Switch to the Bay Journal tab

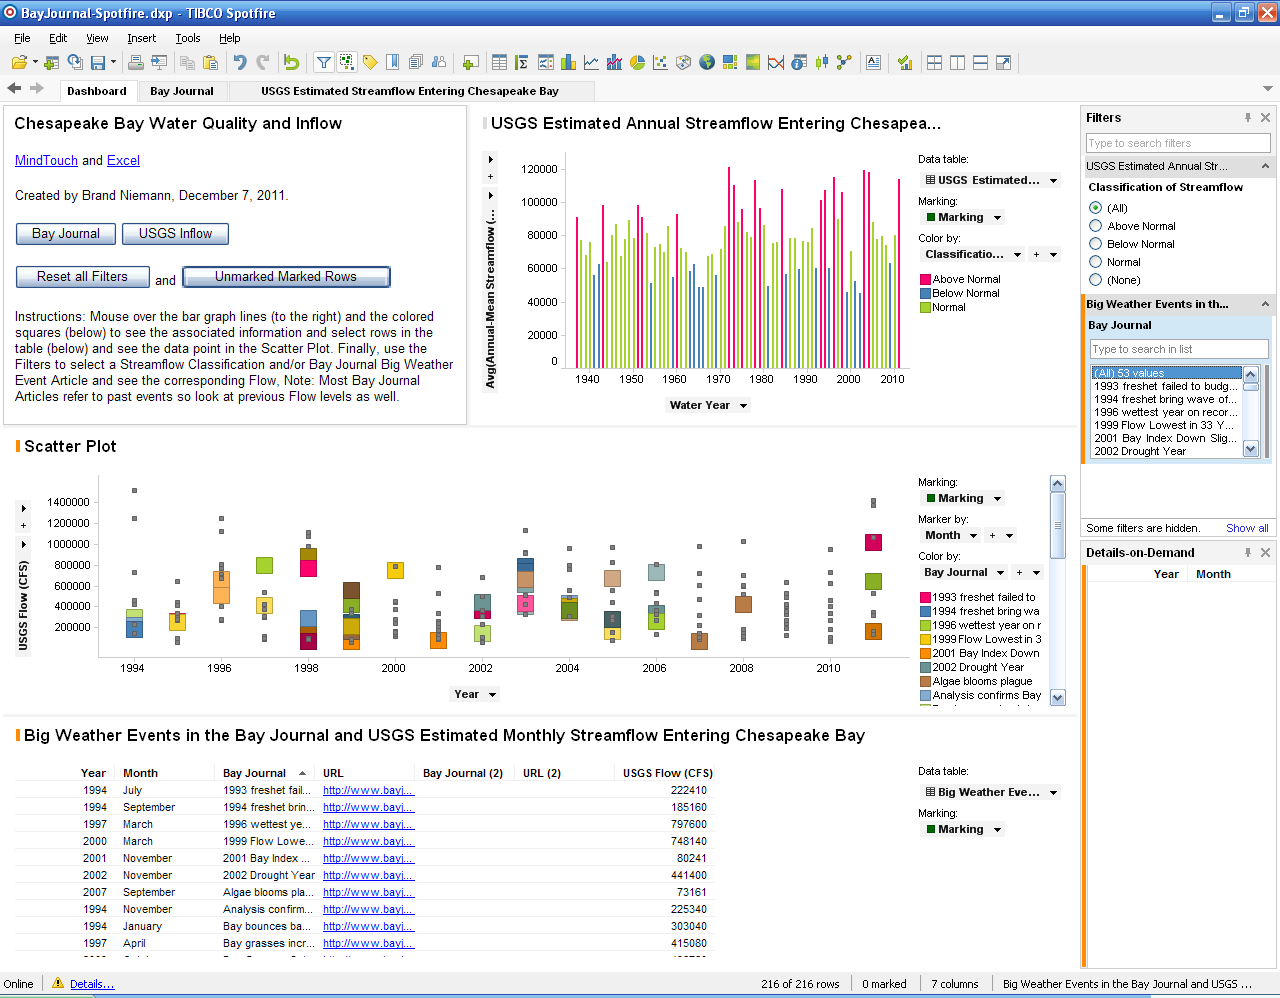point(181,91)
